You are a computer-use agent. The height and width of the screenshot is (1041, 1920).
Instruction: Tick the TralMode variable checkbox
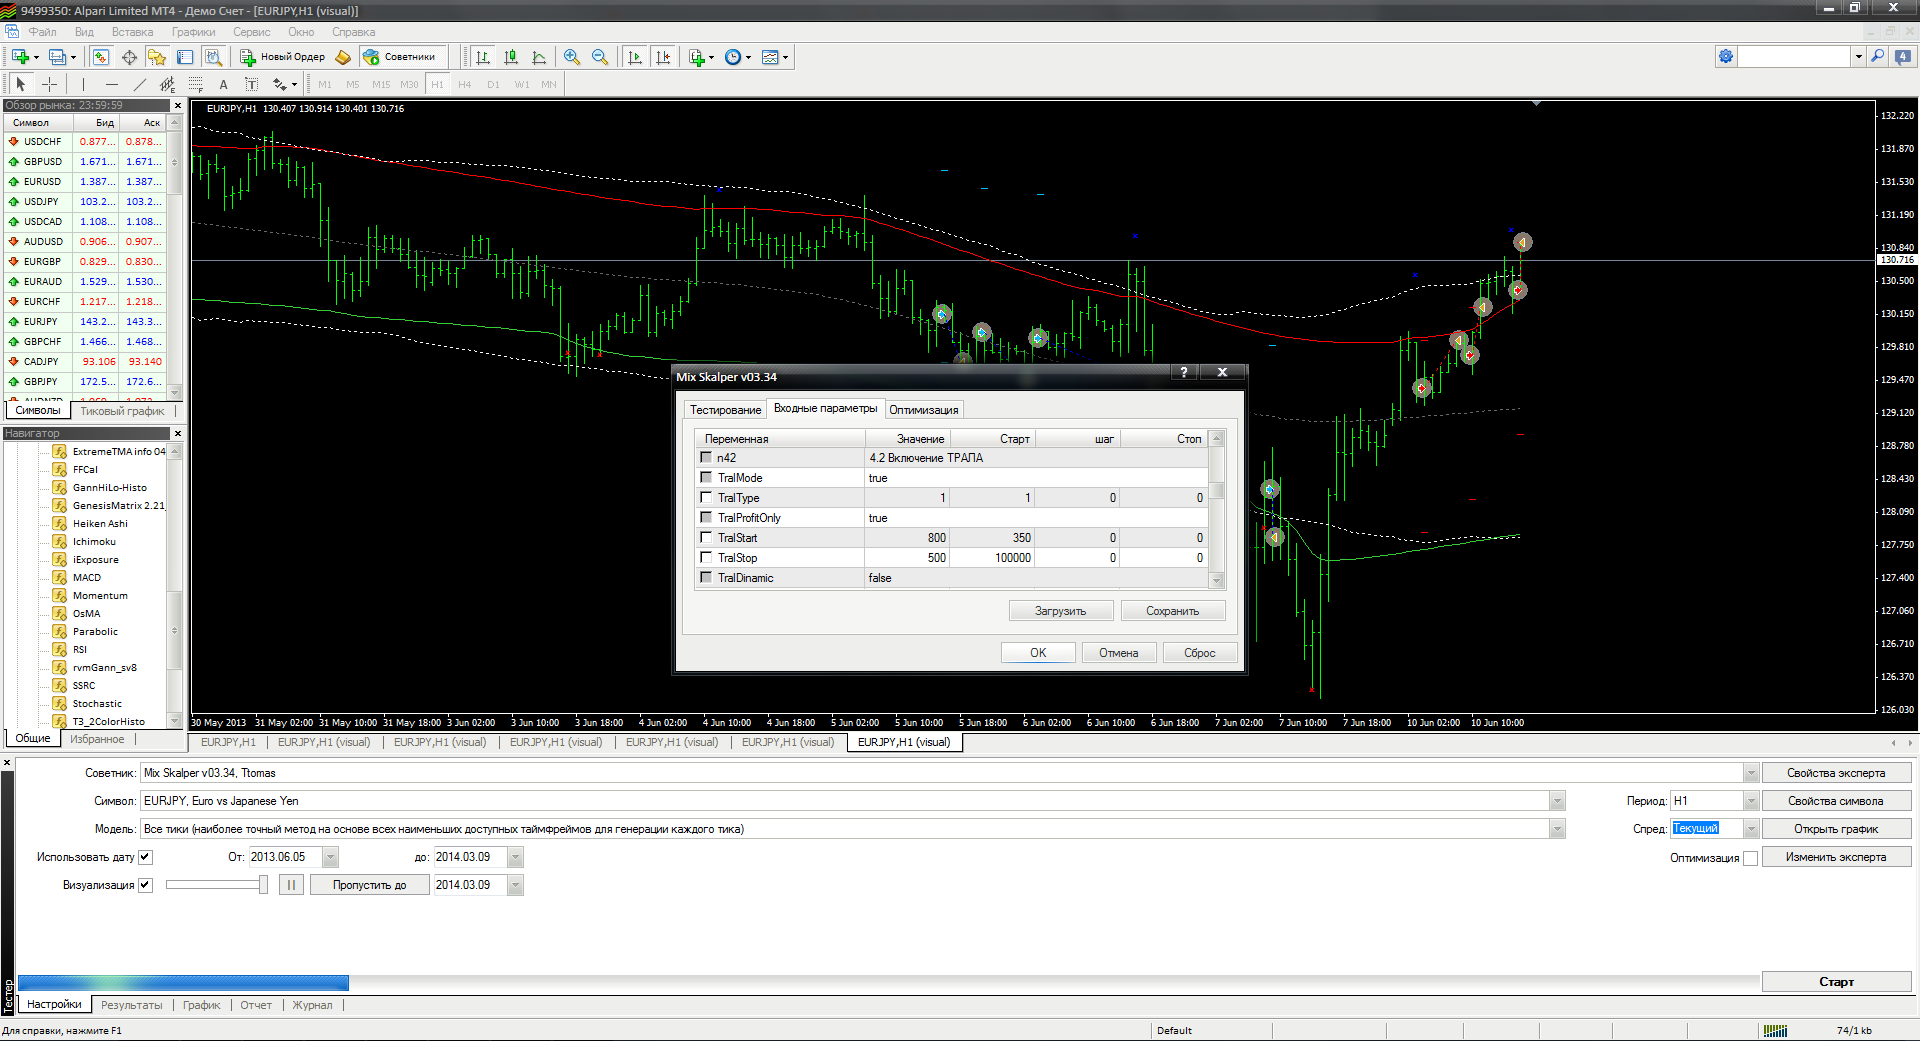[706, 477]
